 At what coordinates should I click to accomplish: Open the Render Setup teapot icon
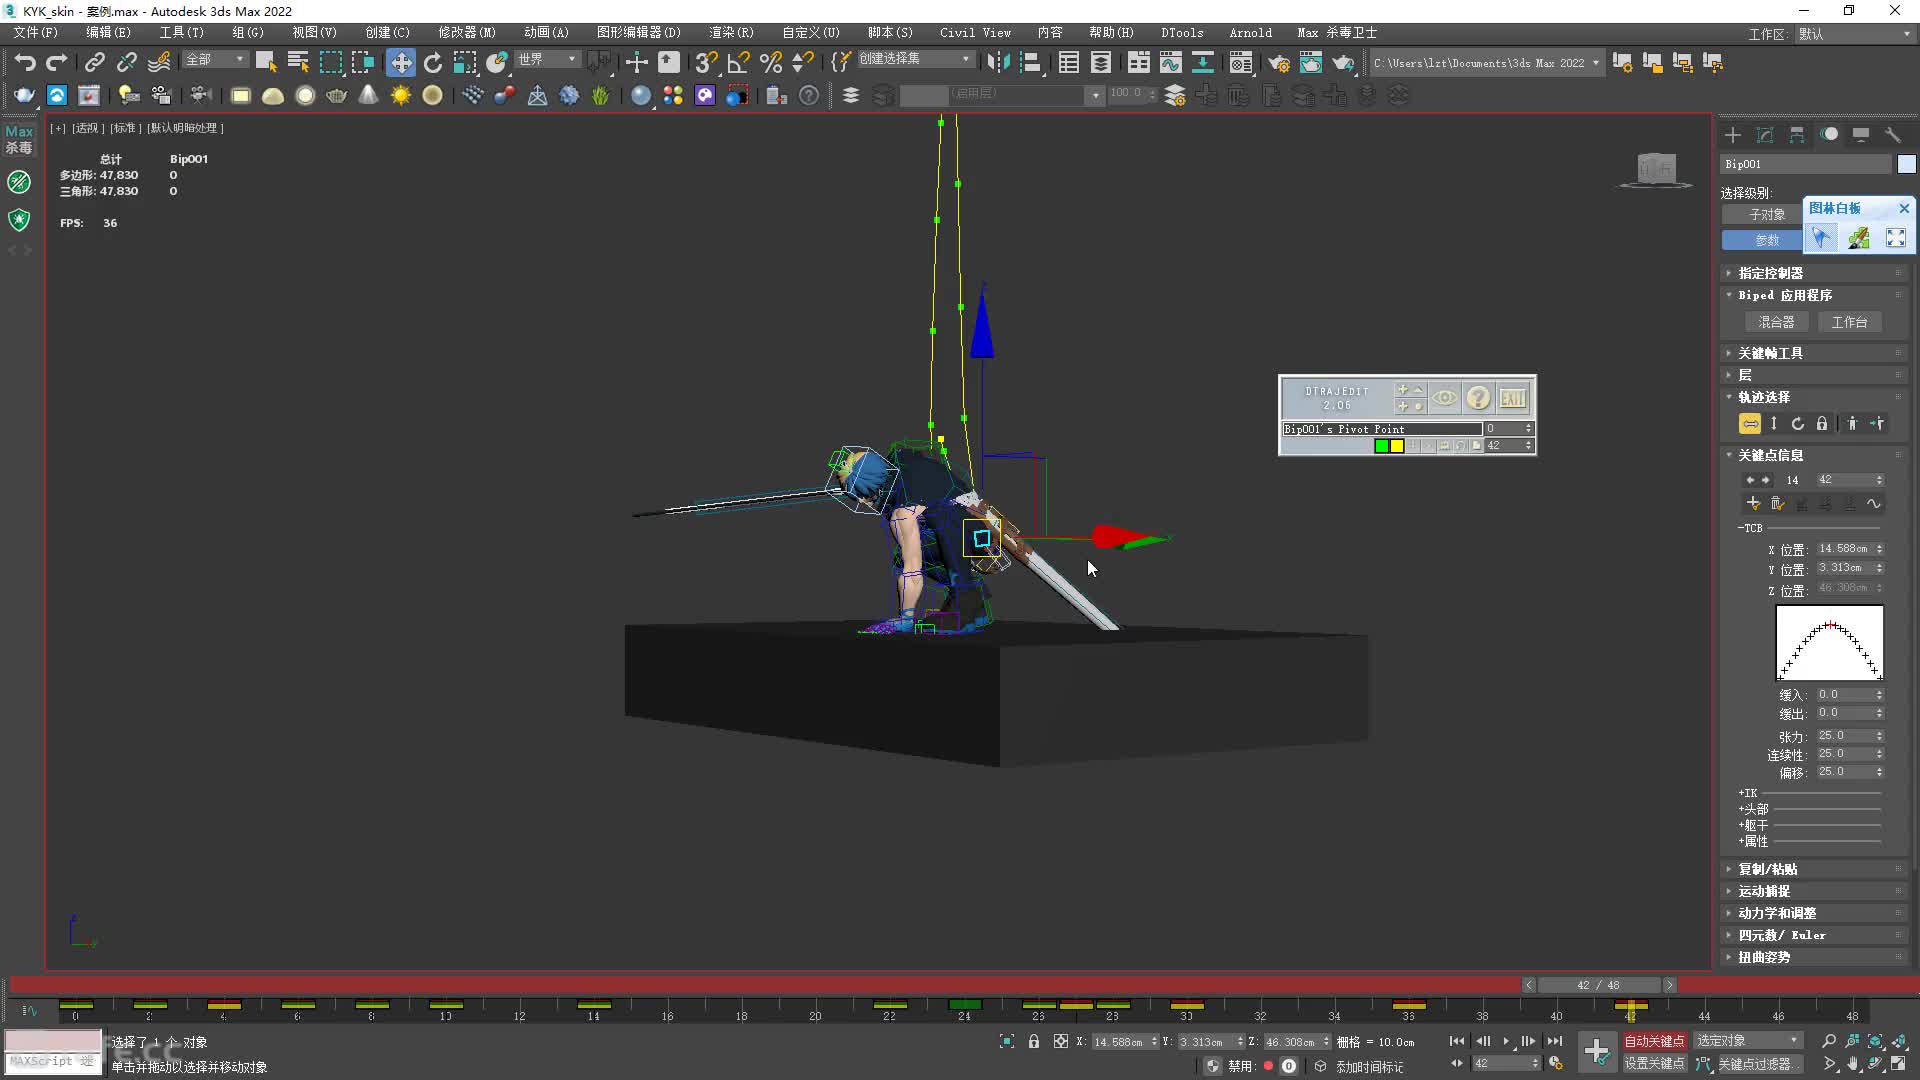tap(1278, 62)
